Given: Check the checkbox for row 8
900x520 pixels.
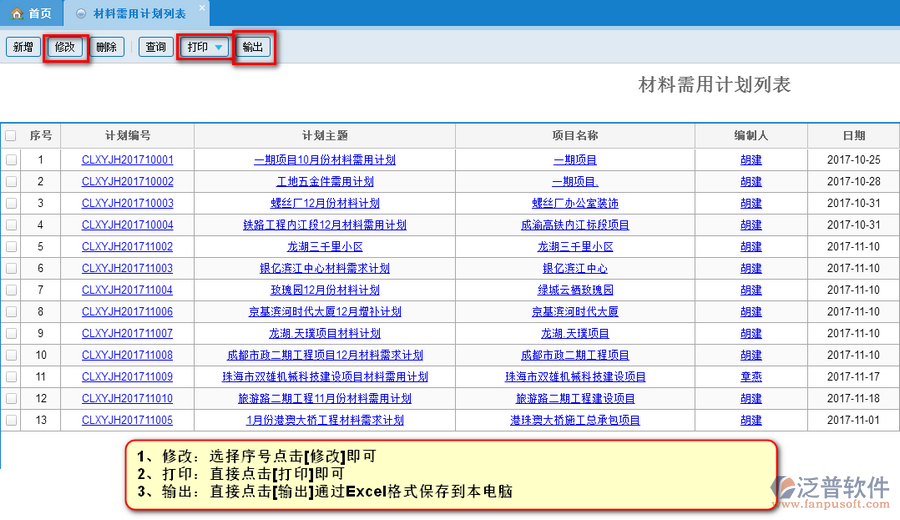Looking at the screenshot, I should 11,312.
